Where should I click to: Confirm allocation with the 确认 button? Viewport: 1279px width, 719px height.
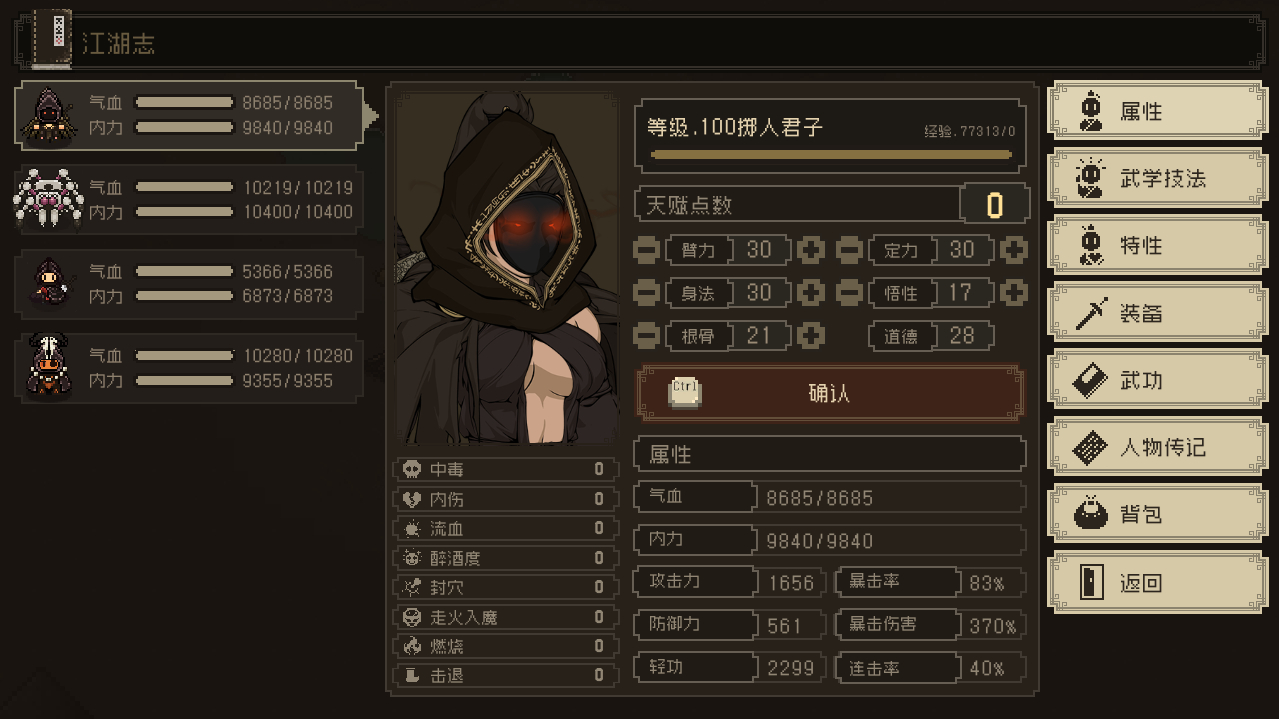click(x=830, y=393)
